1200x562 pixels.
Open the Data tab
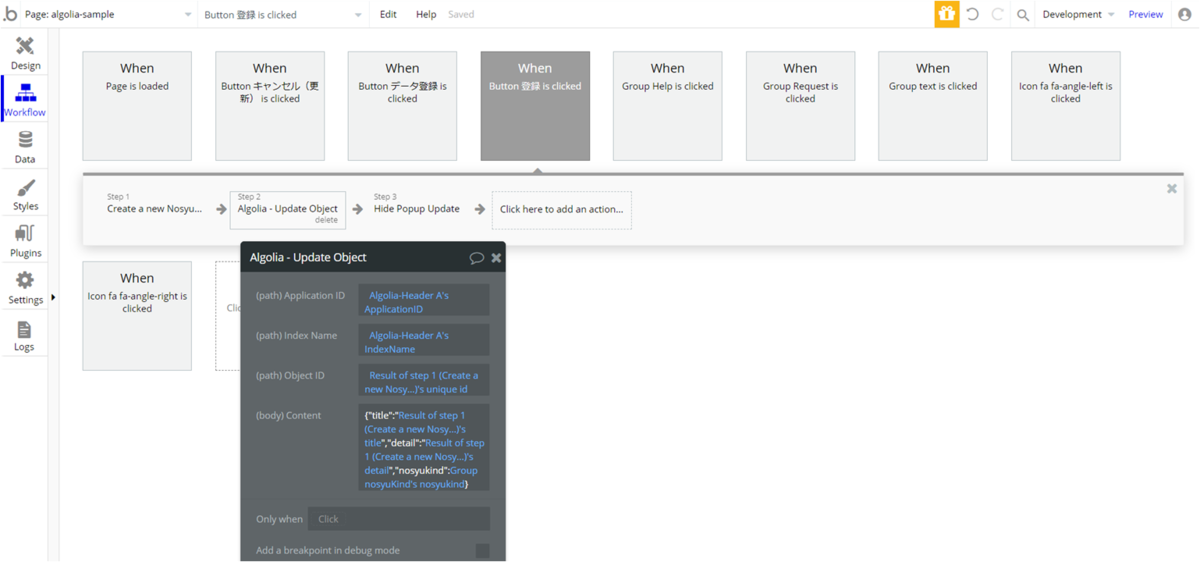coord(25,147)
